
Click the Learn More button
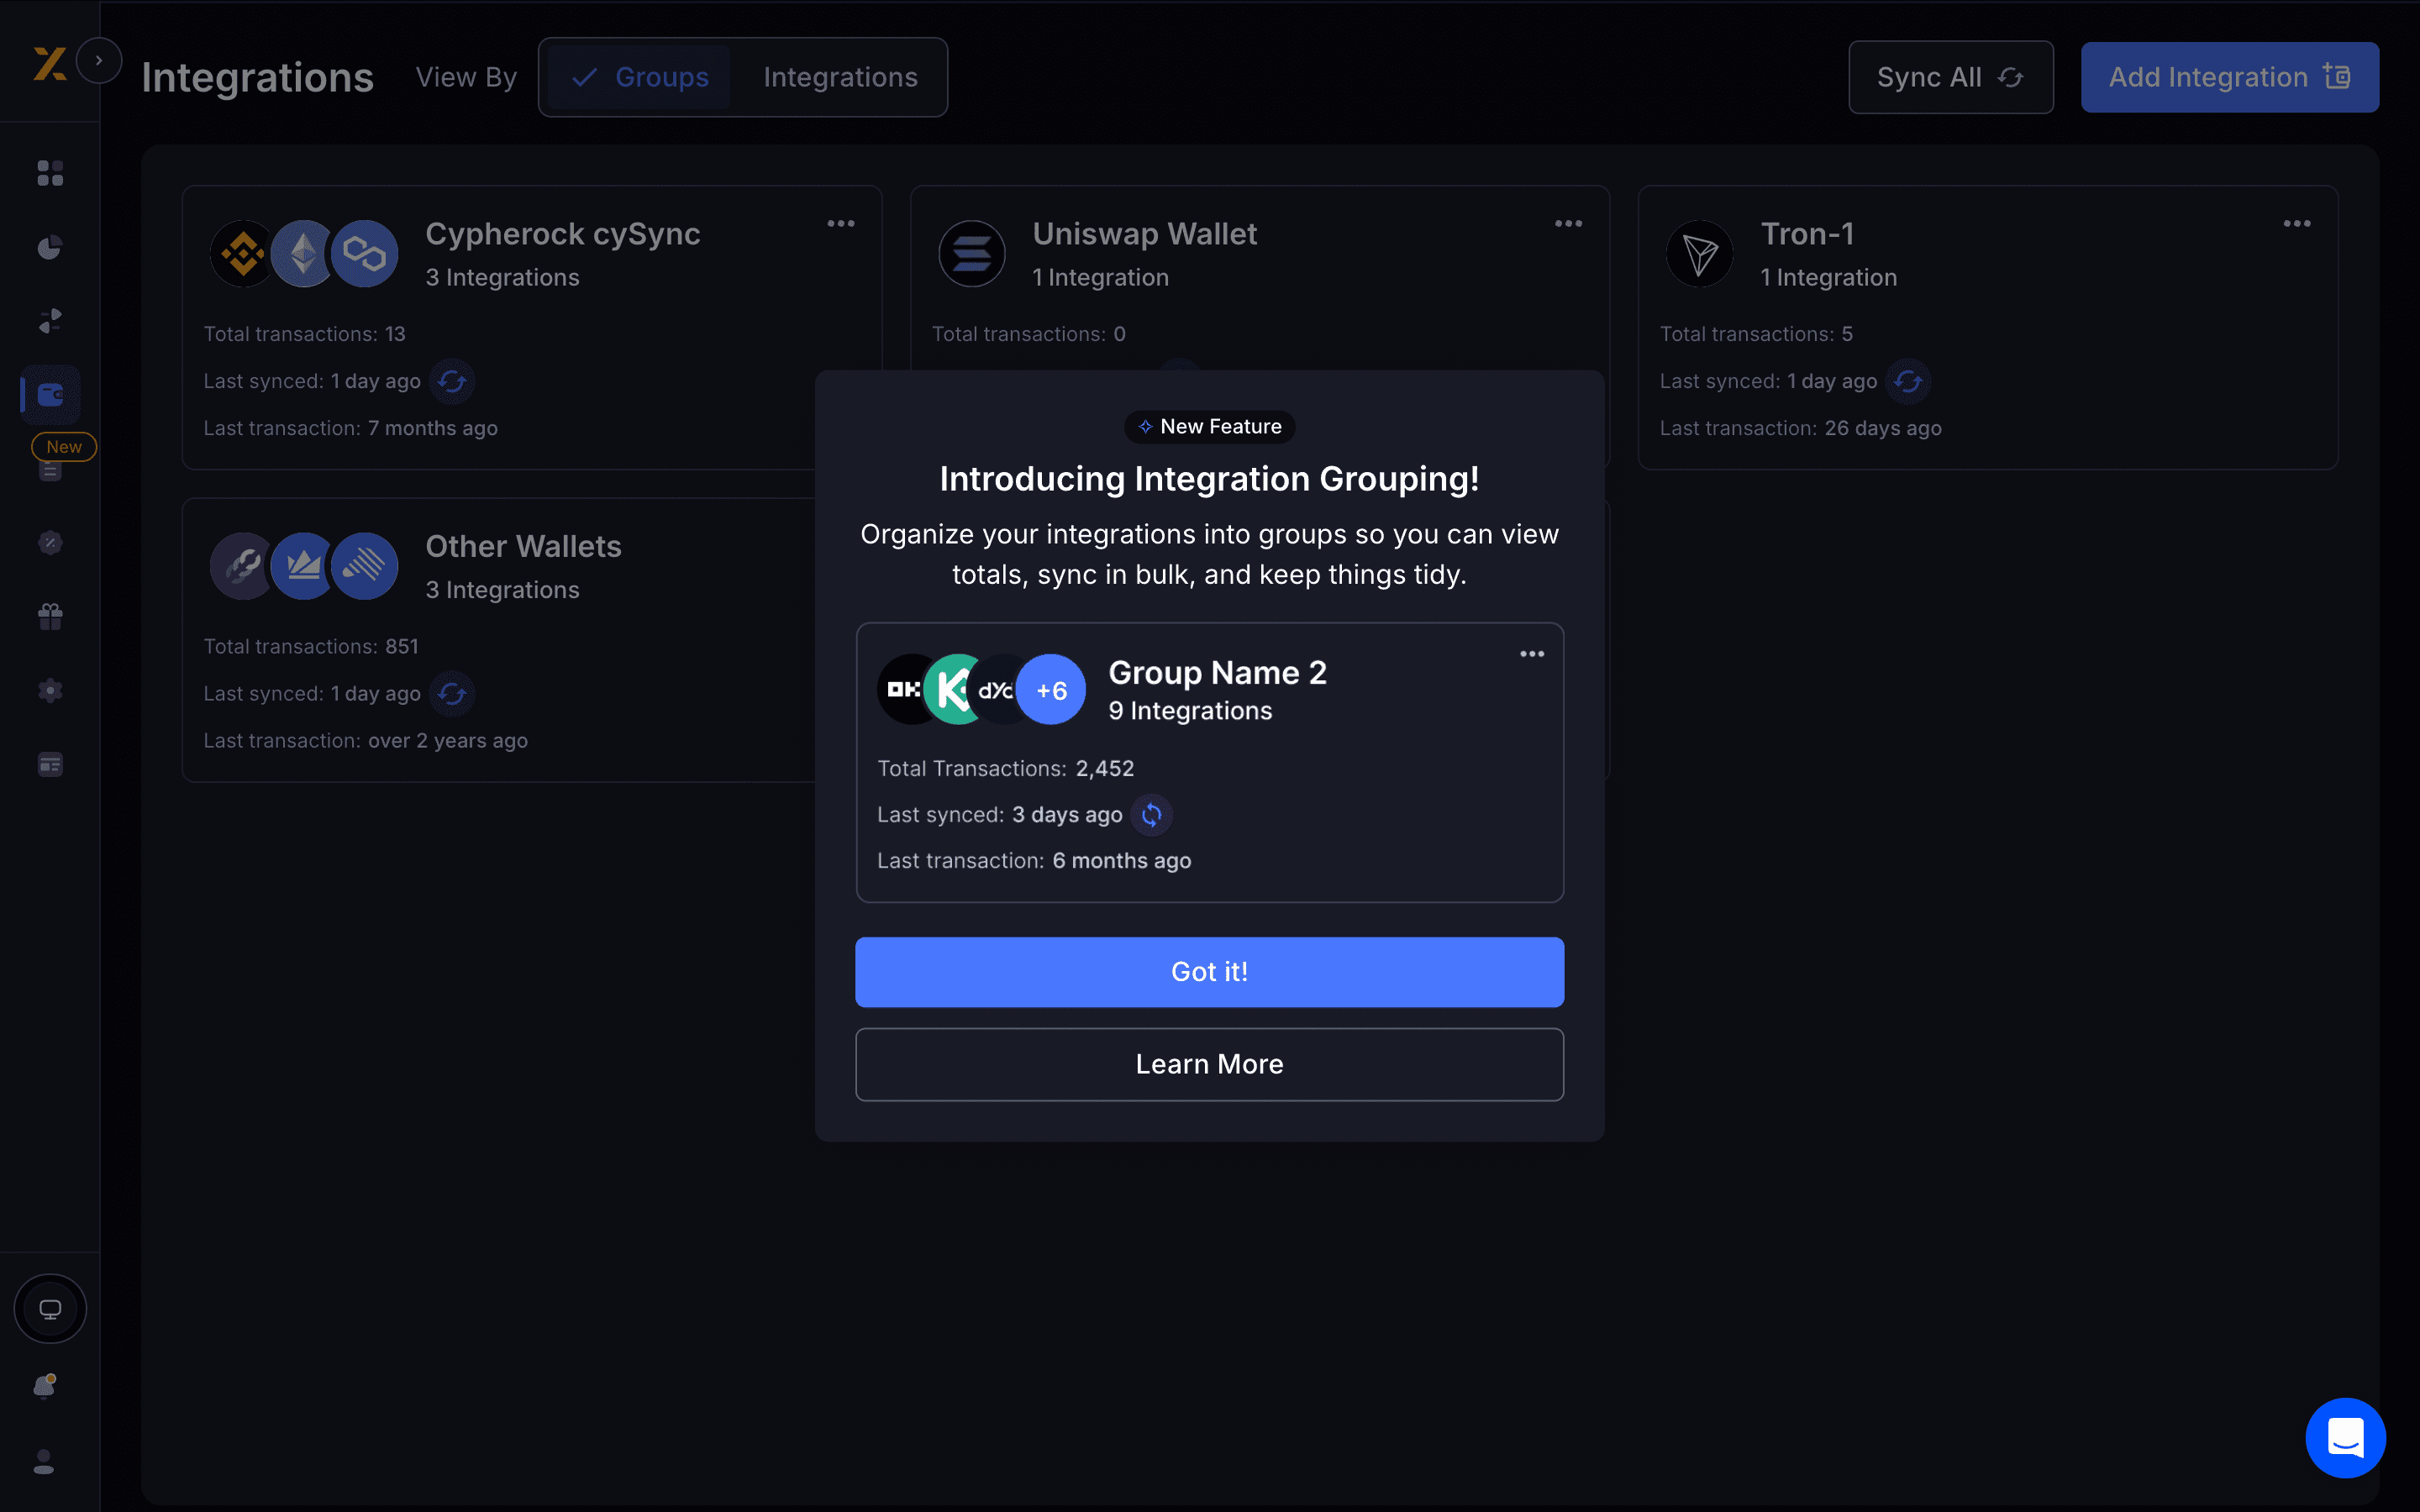tap(1209, 1064)
